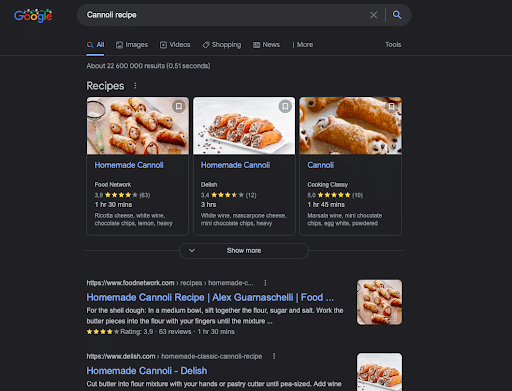The height and width of the screenshot is (391, 512).
Task: Bookmark the Delish Homemade Cannoli recipe
Action: click(x=285, y=106)
